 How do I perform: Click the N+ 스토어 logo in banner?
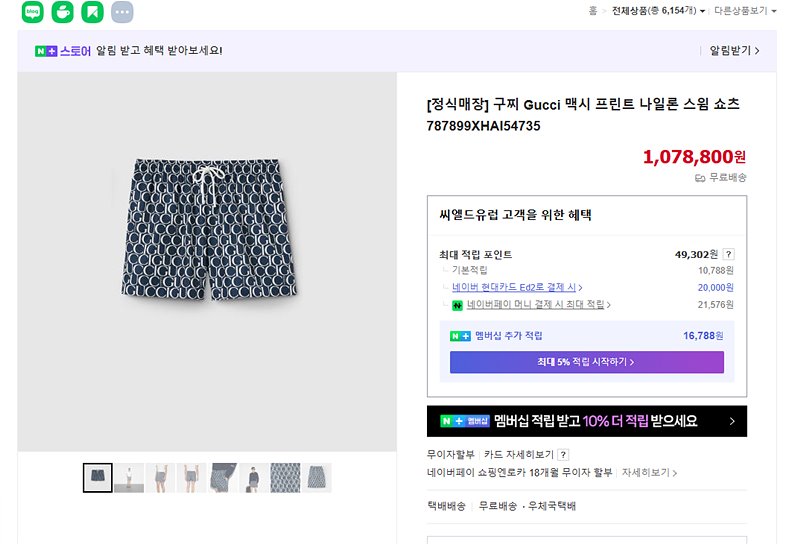point(63,51)
